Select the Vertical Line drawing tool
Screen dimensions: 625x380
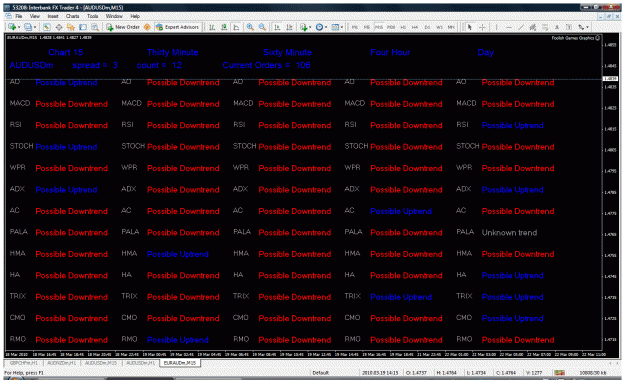[x=497, y=27]
